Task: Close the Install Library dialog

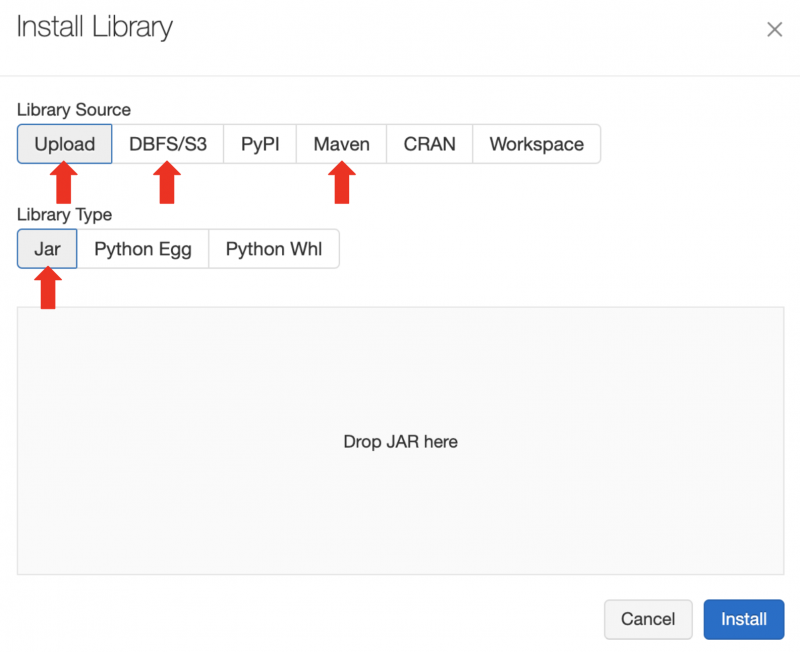Action: tap(774, 30)
